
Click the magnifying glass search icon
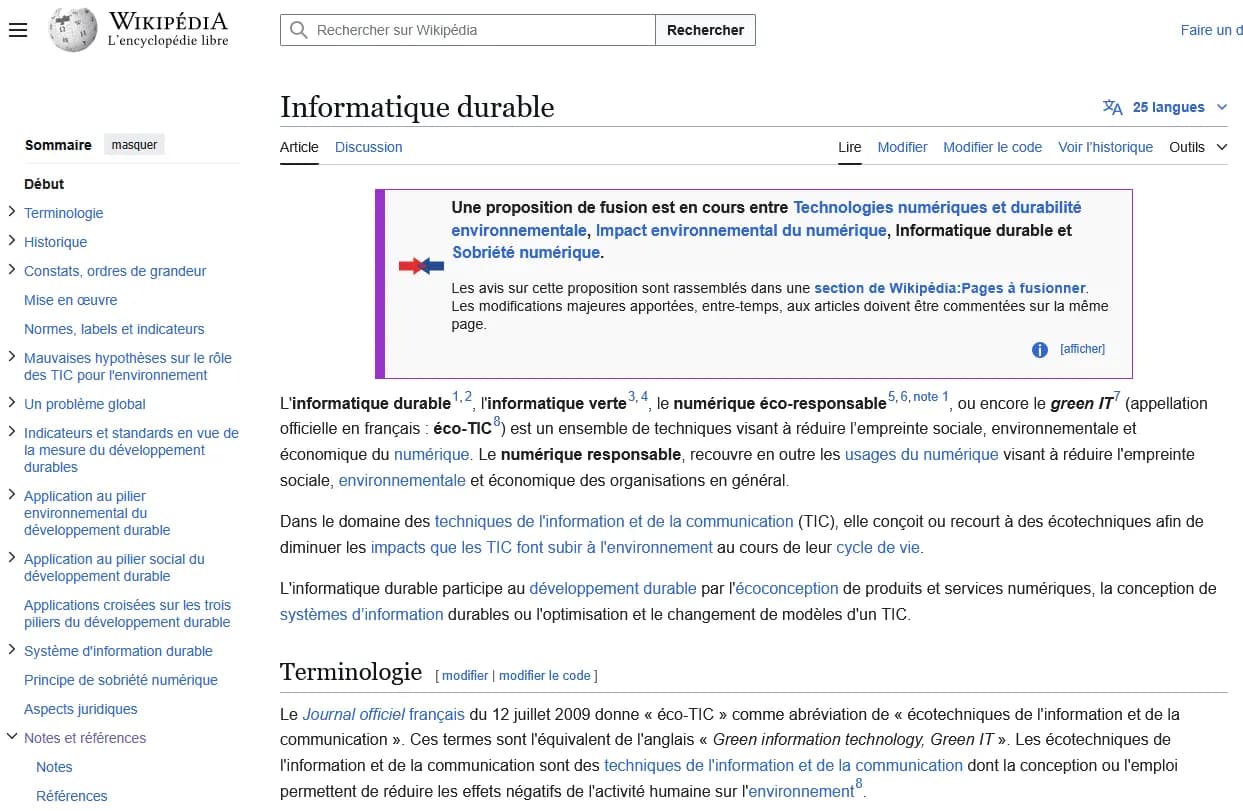[x=298, y=30]
